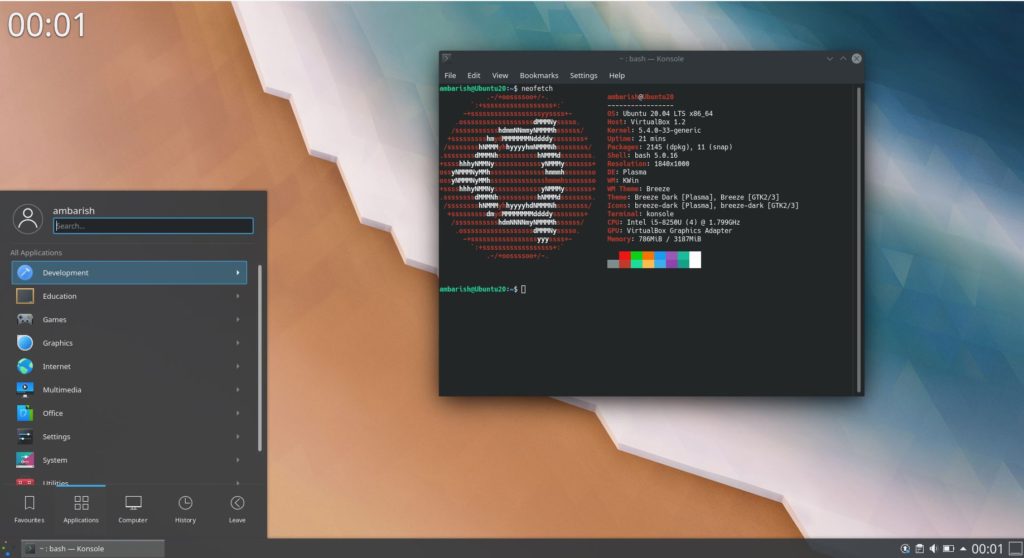Click the neofetch command text in terminal

point(537,88)
